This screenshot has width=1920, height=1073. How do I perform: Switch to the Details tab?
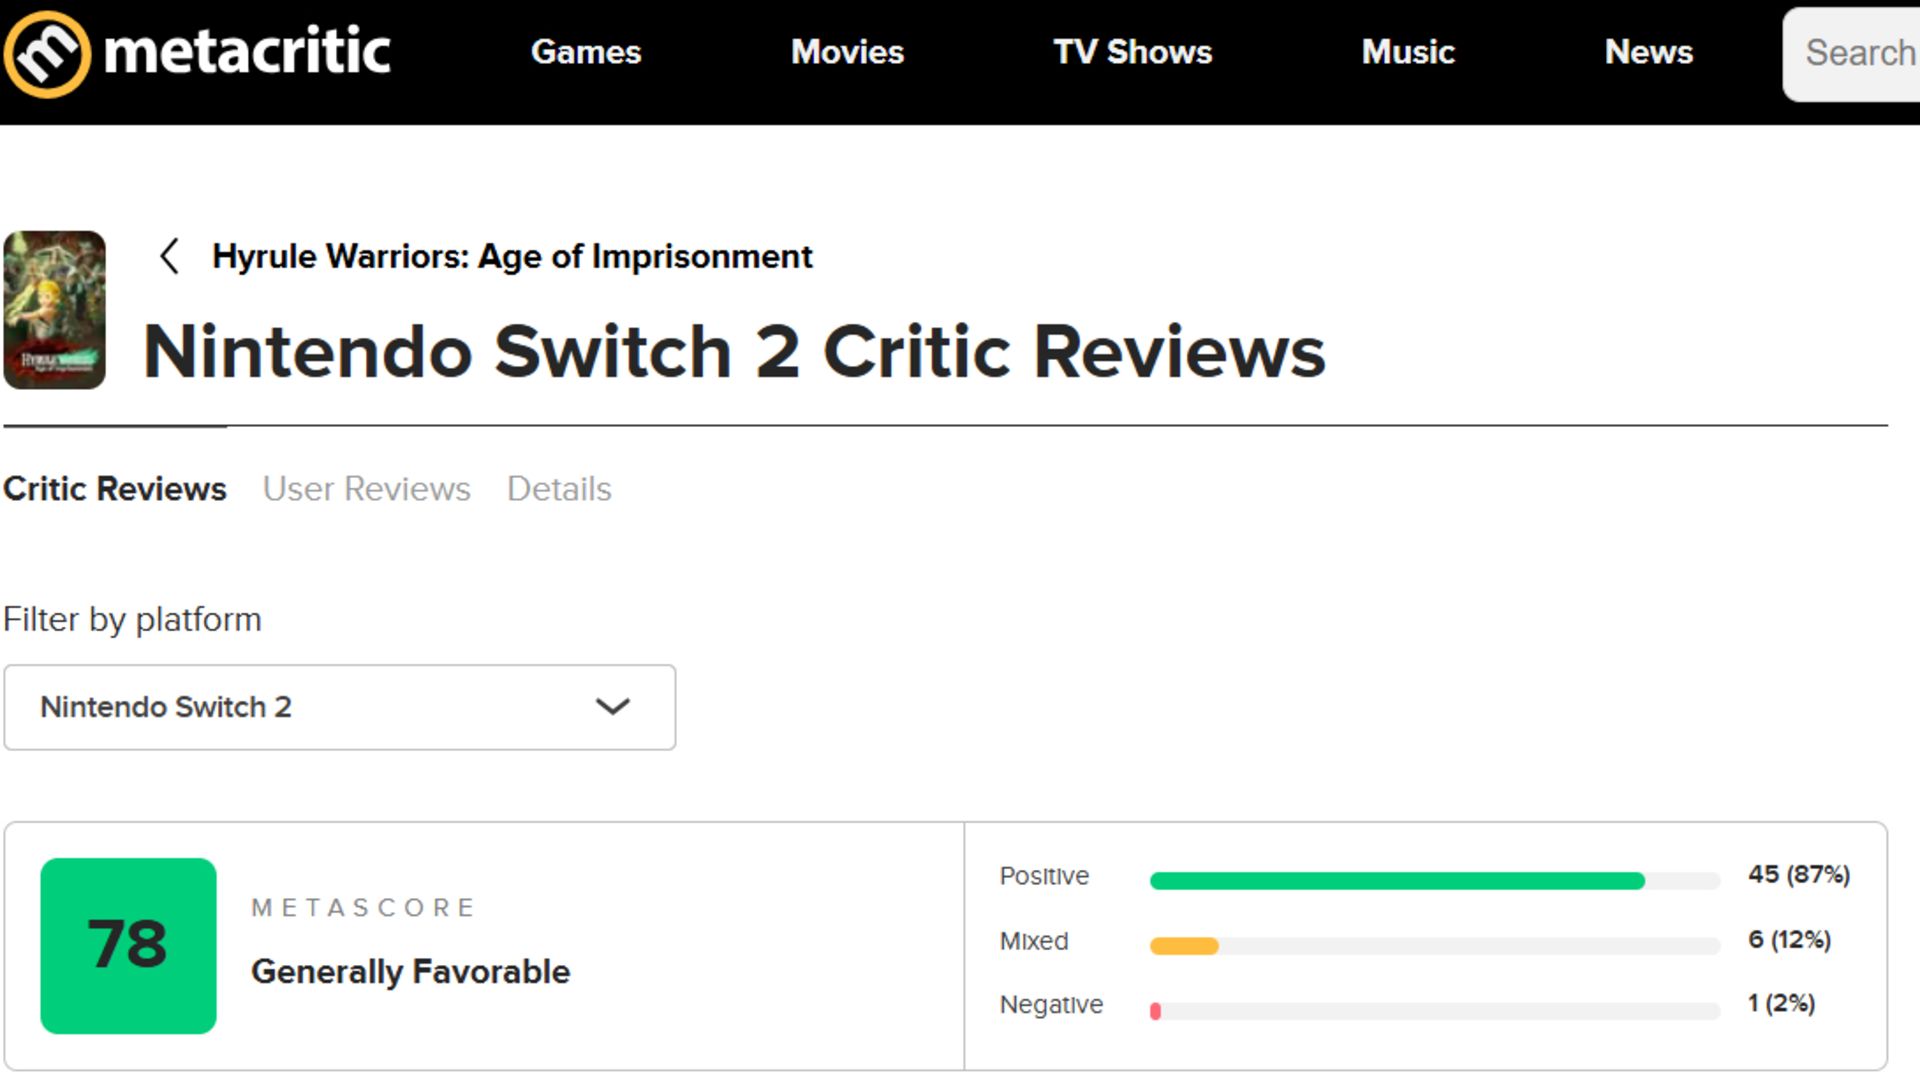[558, 489]
